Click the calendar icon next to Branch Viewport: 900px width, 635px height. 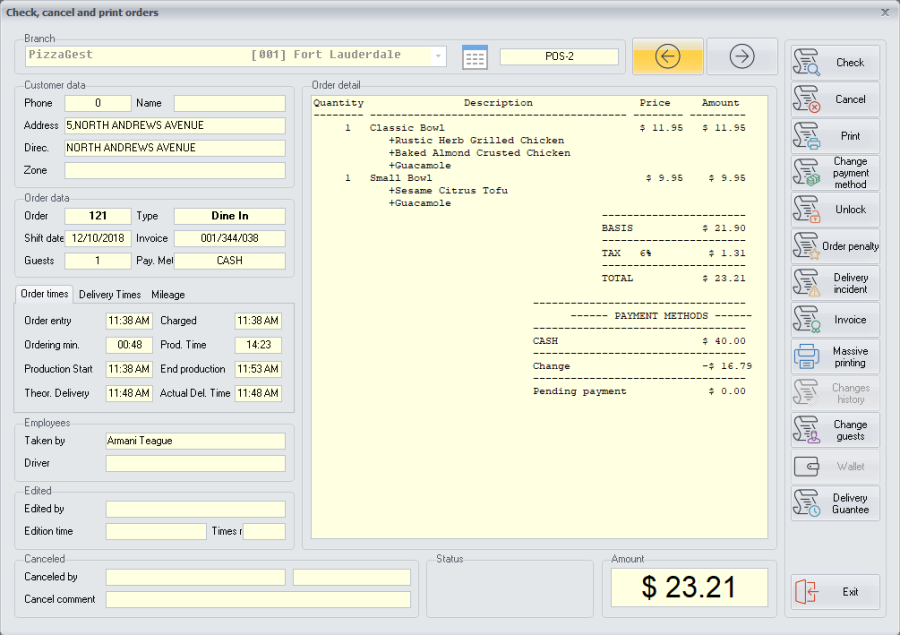tap(475, 57)
